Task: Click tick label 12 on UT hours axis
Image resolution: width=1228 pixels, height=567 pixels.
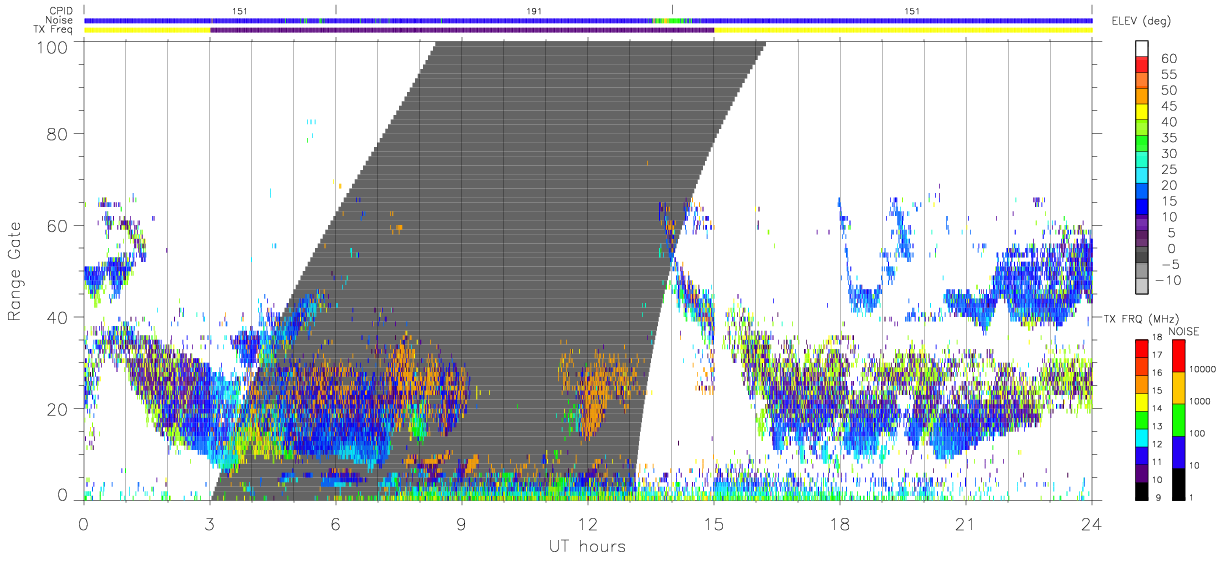Action: [x=588, y=523]
